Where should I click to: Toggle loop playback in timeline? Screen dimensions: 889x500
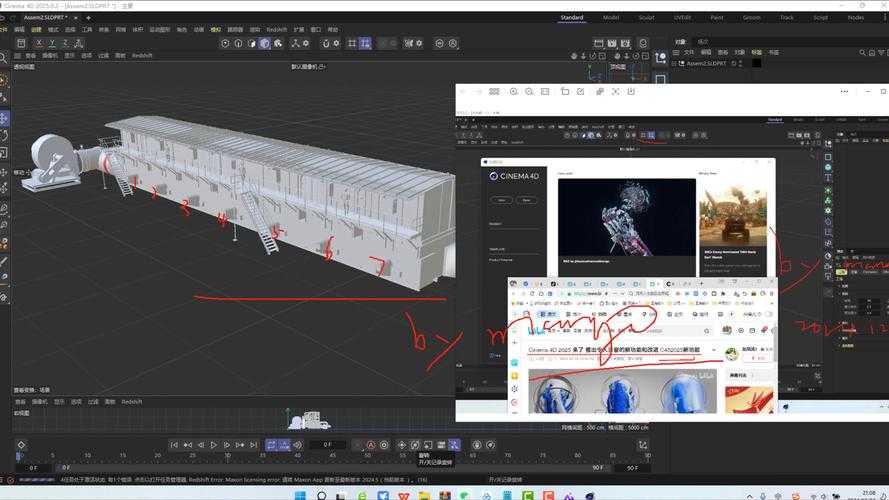pos(271,445)
